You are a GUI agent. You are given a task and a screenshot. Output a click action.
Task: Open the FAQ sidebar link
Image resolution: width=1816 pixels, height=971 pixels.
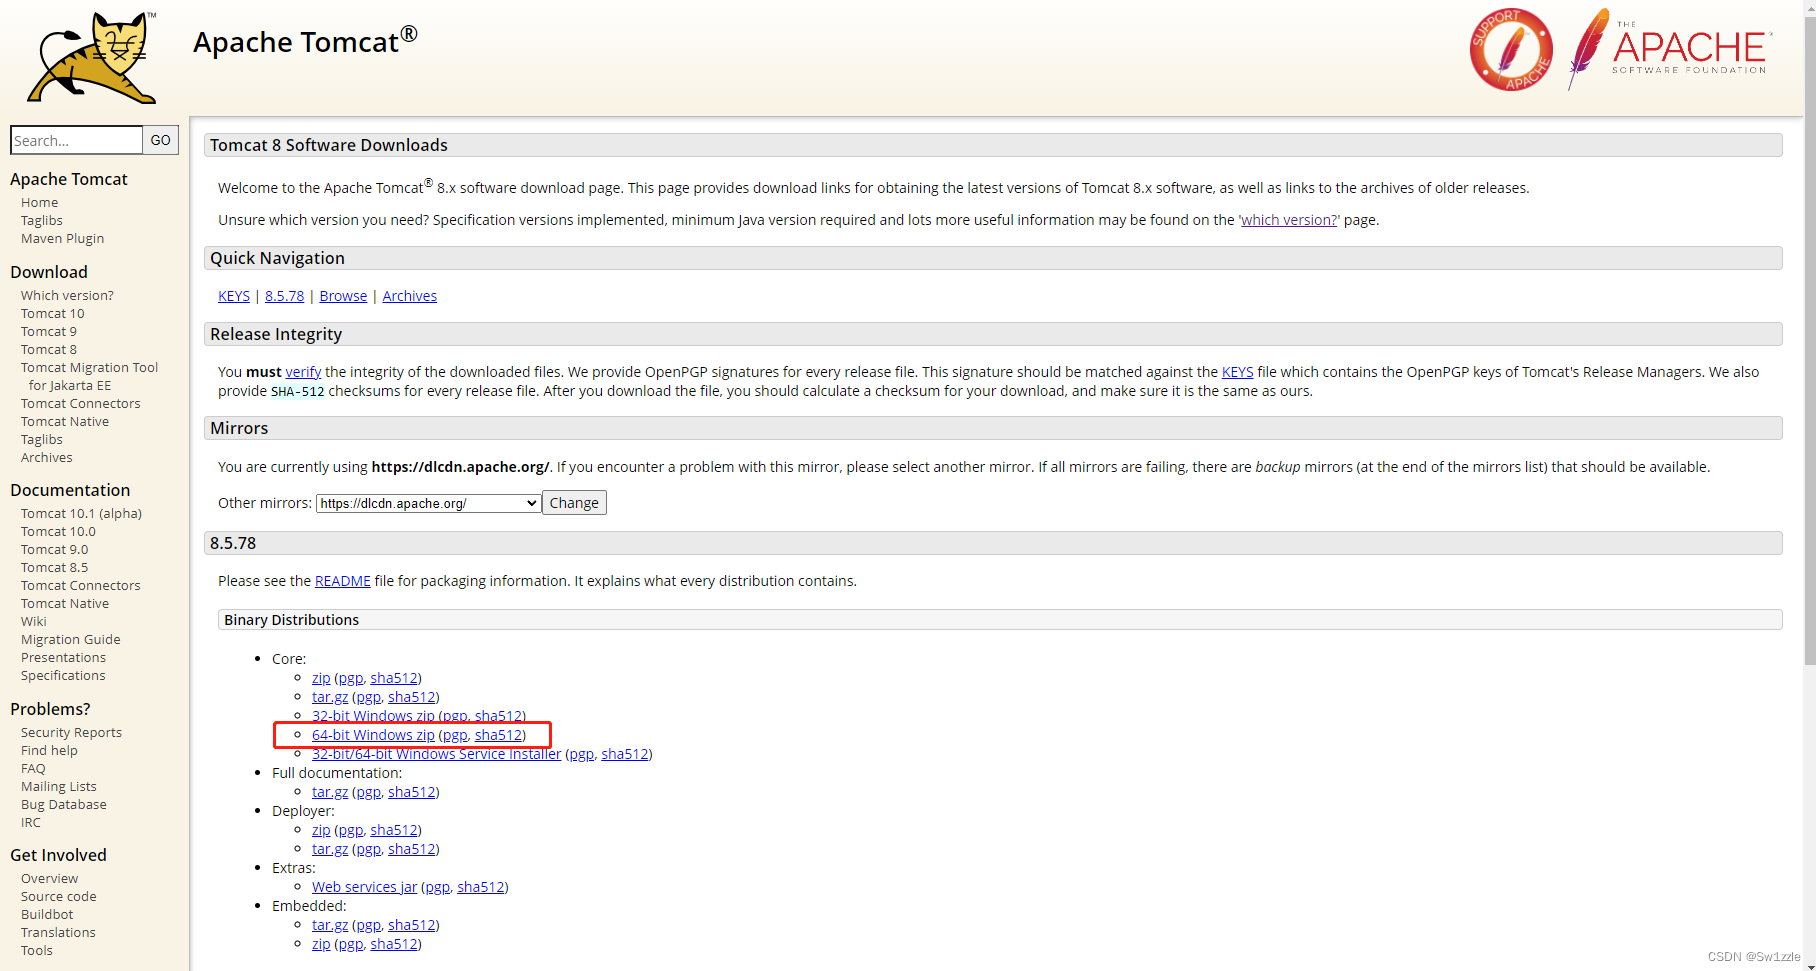click(x=33, y=768)
